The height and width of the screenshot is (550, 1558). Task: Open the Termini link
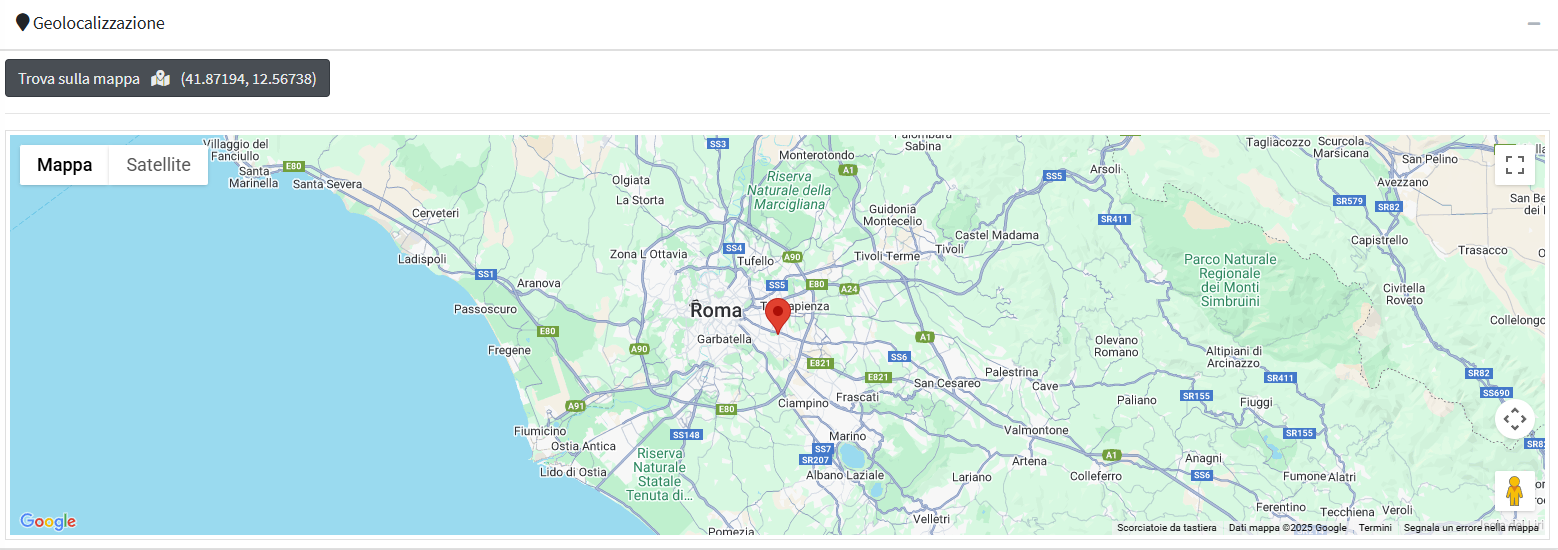(1374, 528)
